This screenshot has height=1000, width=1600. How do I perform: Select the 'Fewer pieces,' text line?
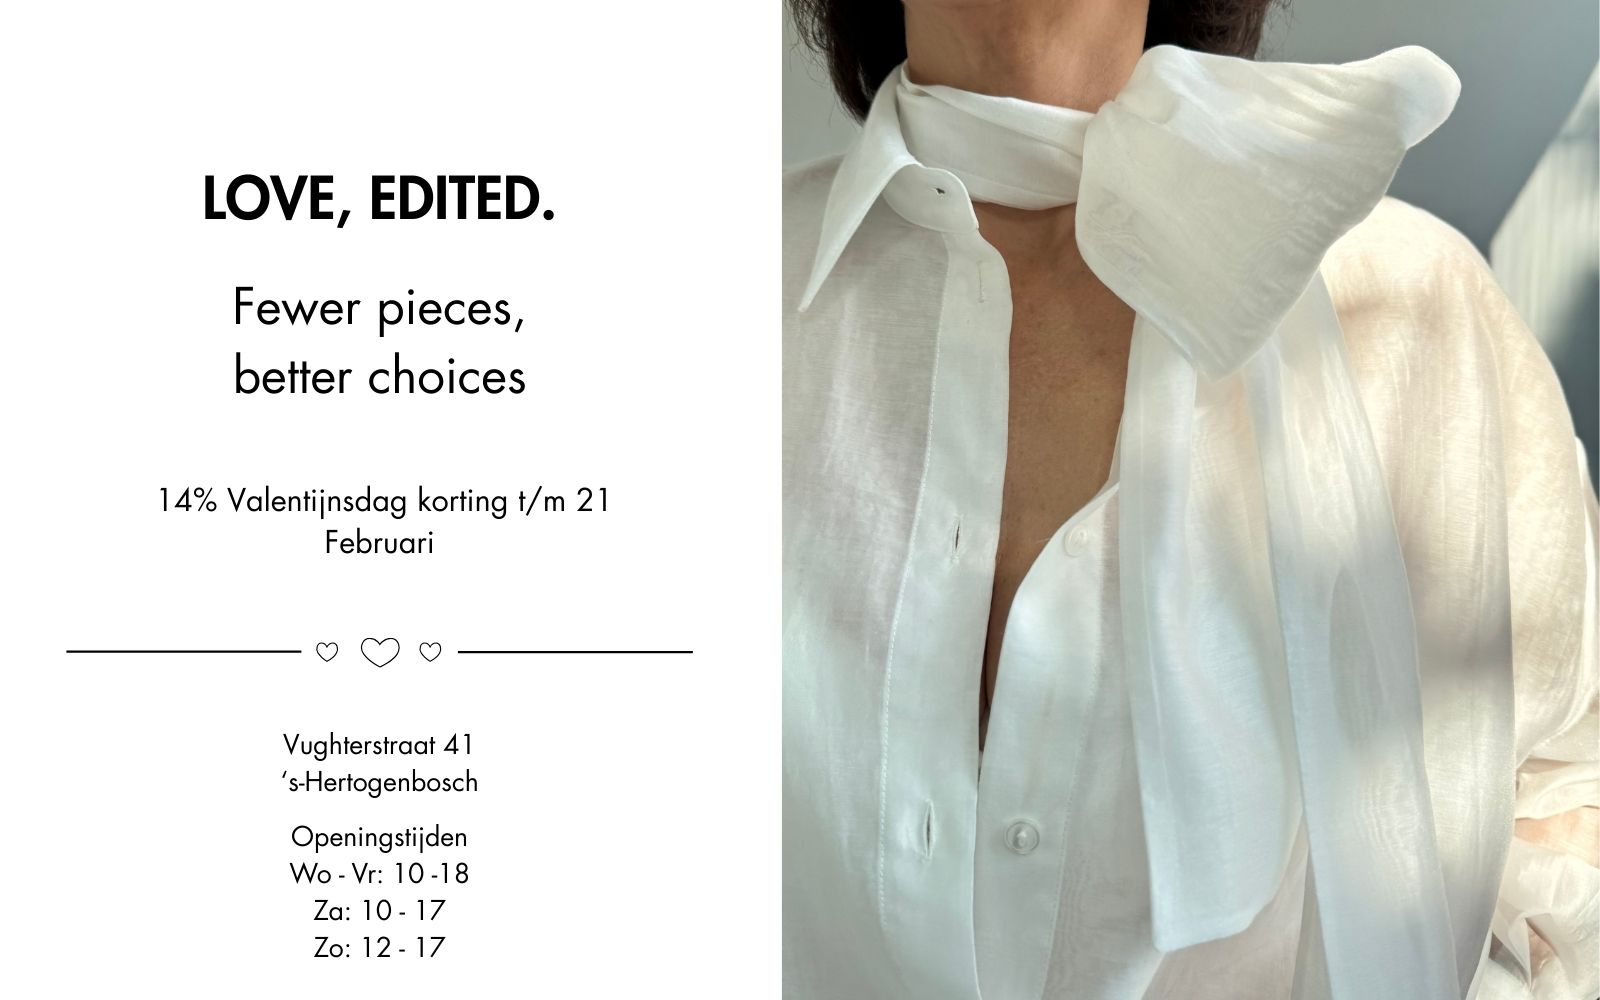point(379,308)
